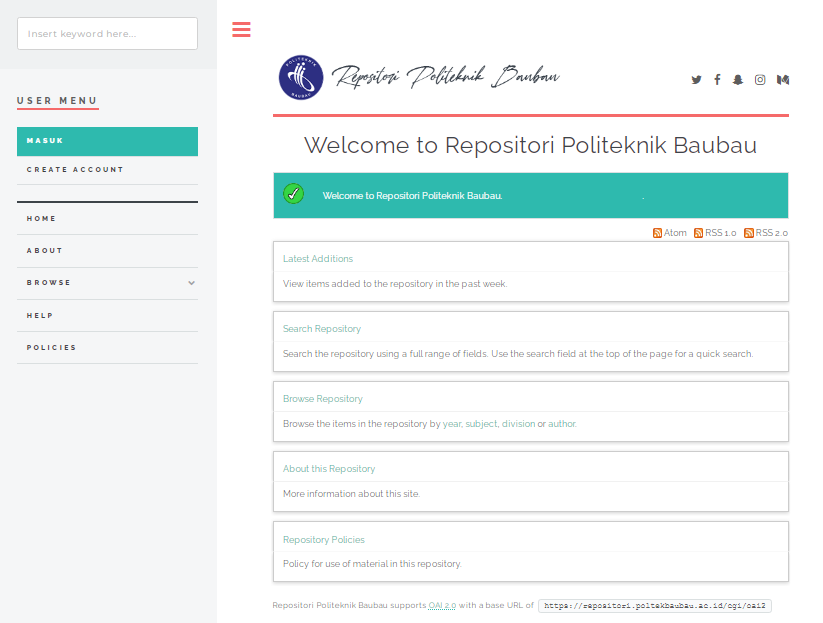Click the Masuk login menu item

pos(107,141)
